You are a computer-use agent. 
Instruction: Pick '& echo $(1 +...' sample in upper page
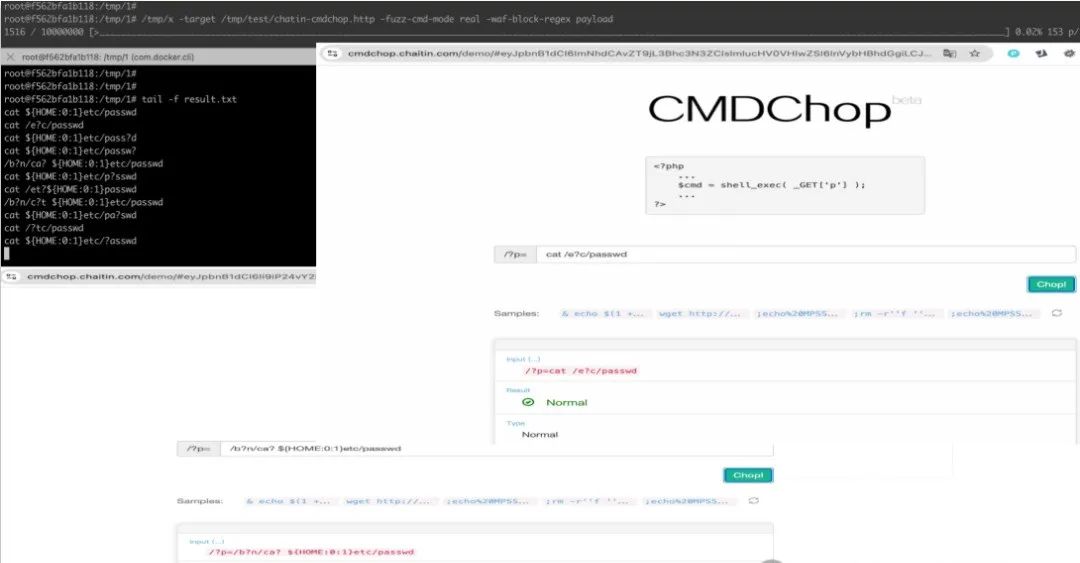coord(603,314)
